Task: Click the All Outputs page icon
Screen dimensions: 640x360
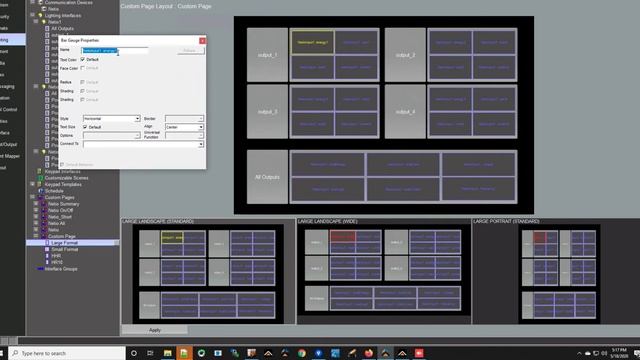Action: pyautogui.click(x=47, y=29)
